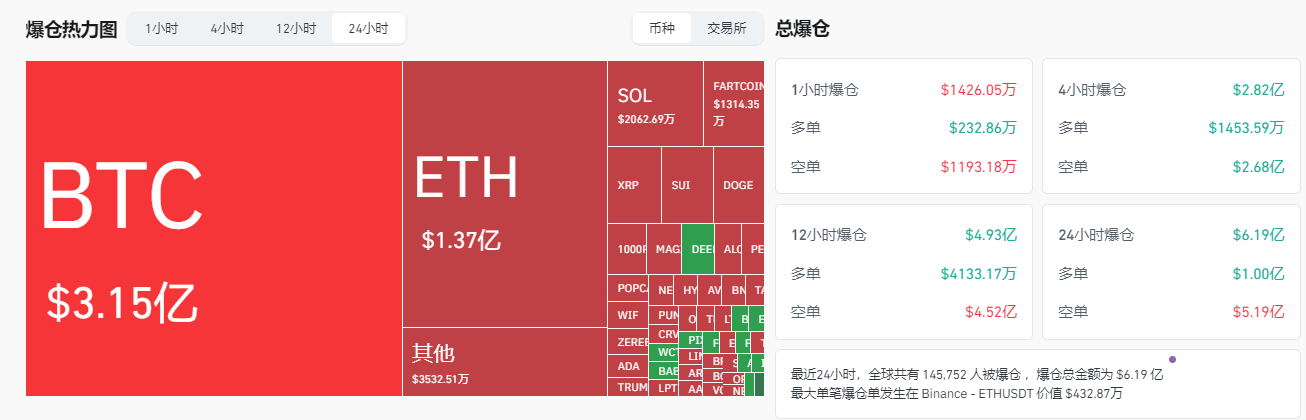Click the $1193.18万 short liquidation value

(979, 166)
